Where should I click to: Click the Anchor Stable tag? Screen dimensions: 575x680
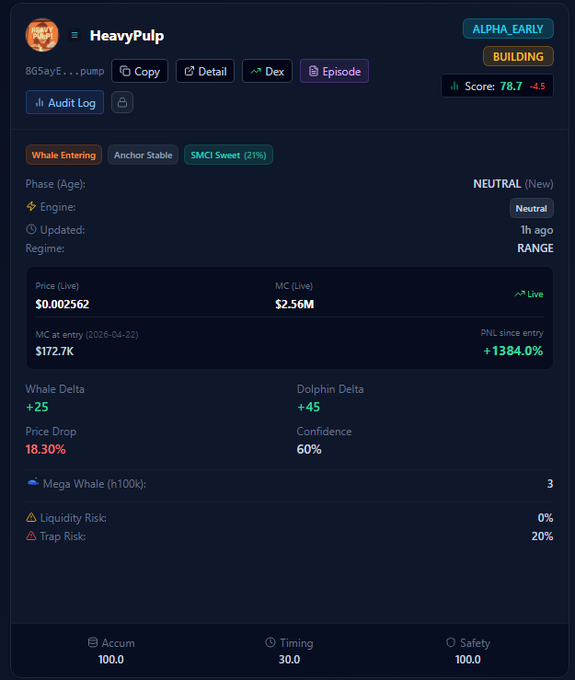[x=143, y=155]
